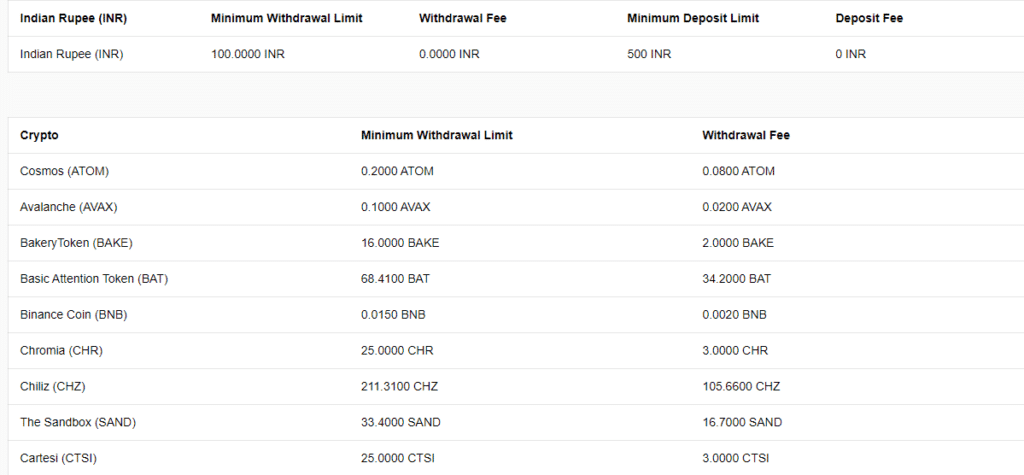Click the fiat table's 'Withdrawal Fee' header
This screenshot has height=475, width=1024.
click(462, 18)
